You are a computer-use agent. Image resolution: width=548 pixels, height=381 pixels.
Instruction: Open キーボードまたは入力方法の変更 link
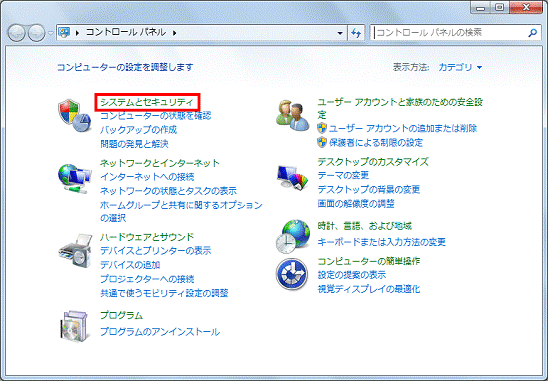[x=382, y=242]
